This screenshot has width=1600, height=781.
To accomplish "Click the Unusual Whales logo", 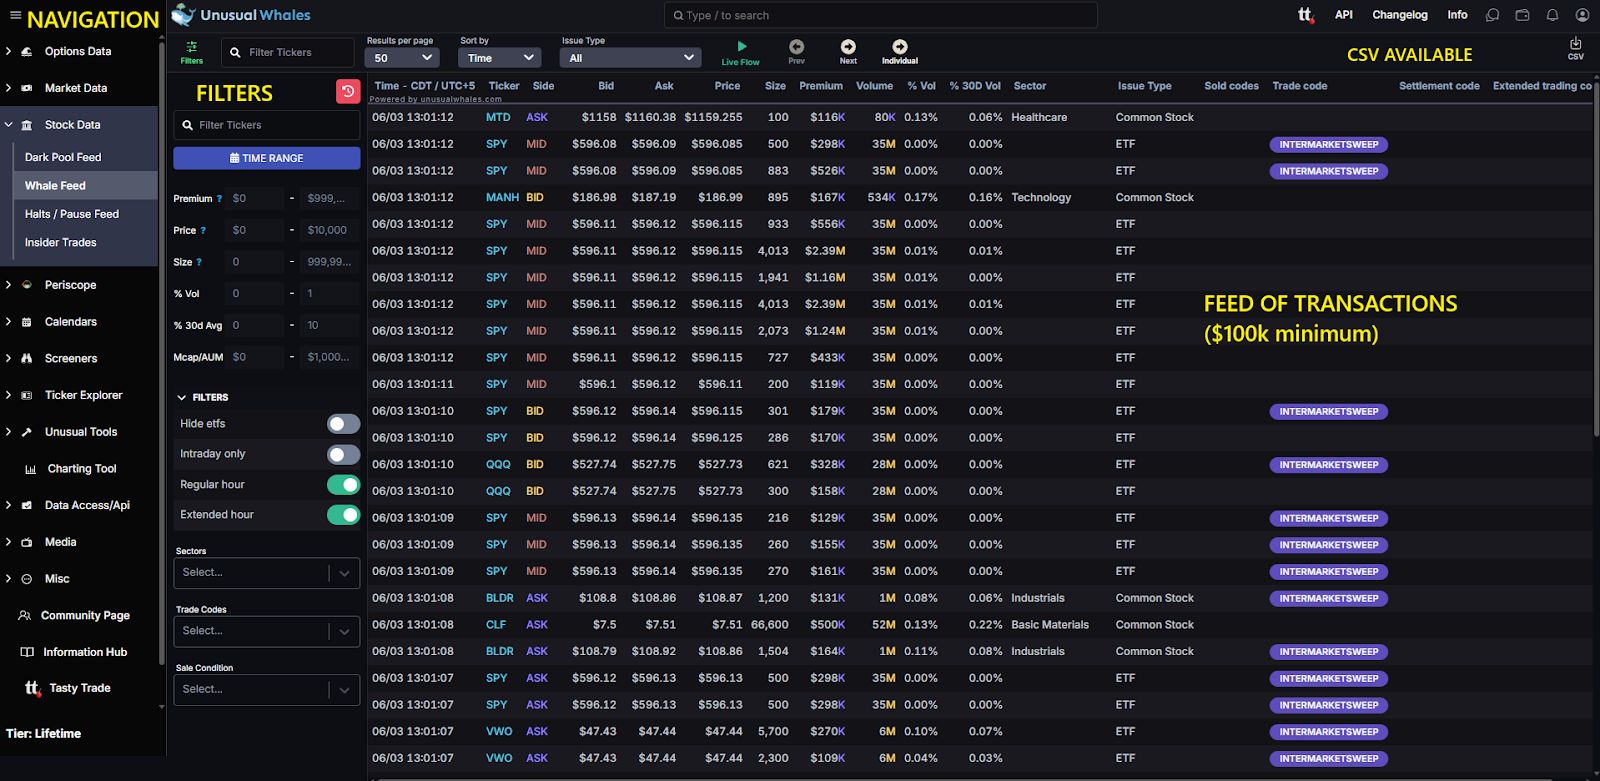I will coord(241,15).
